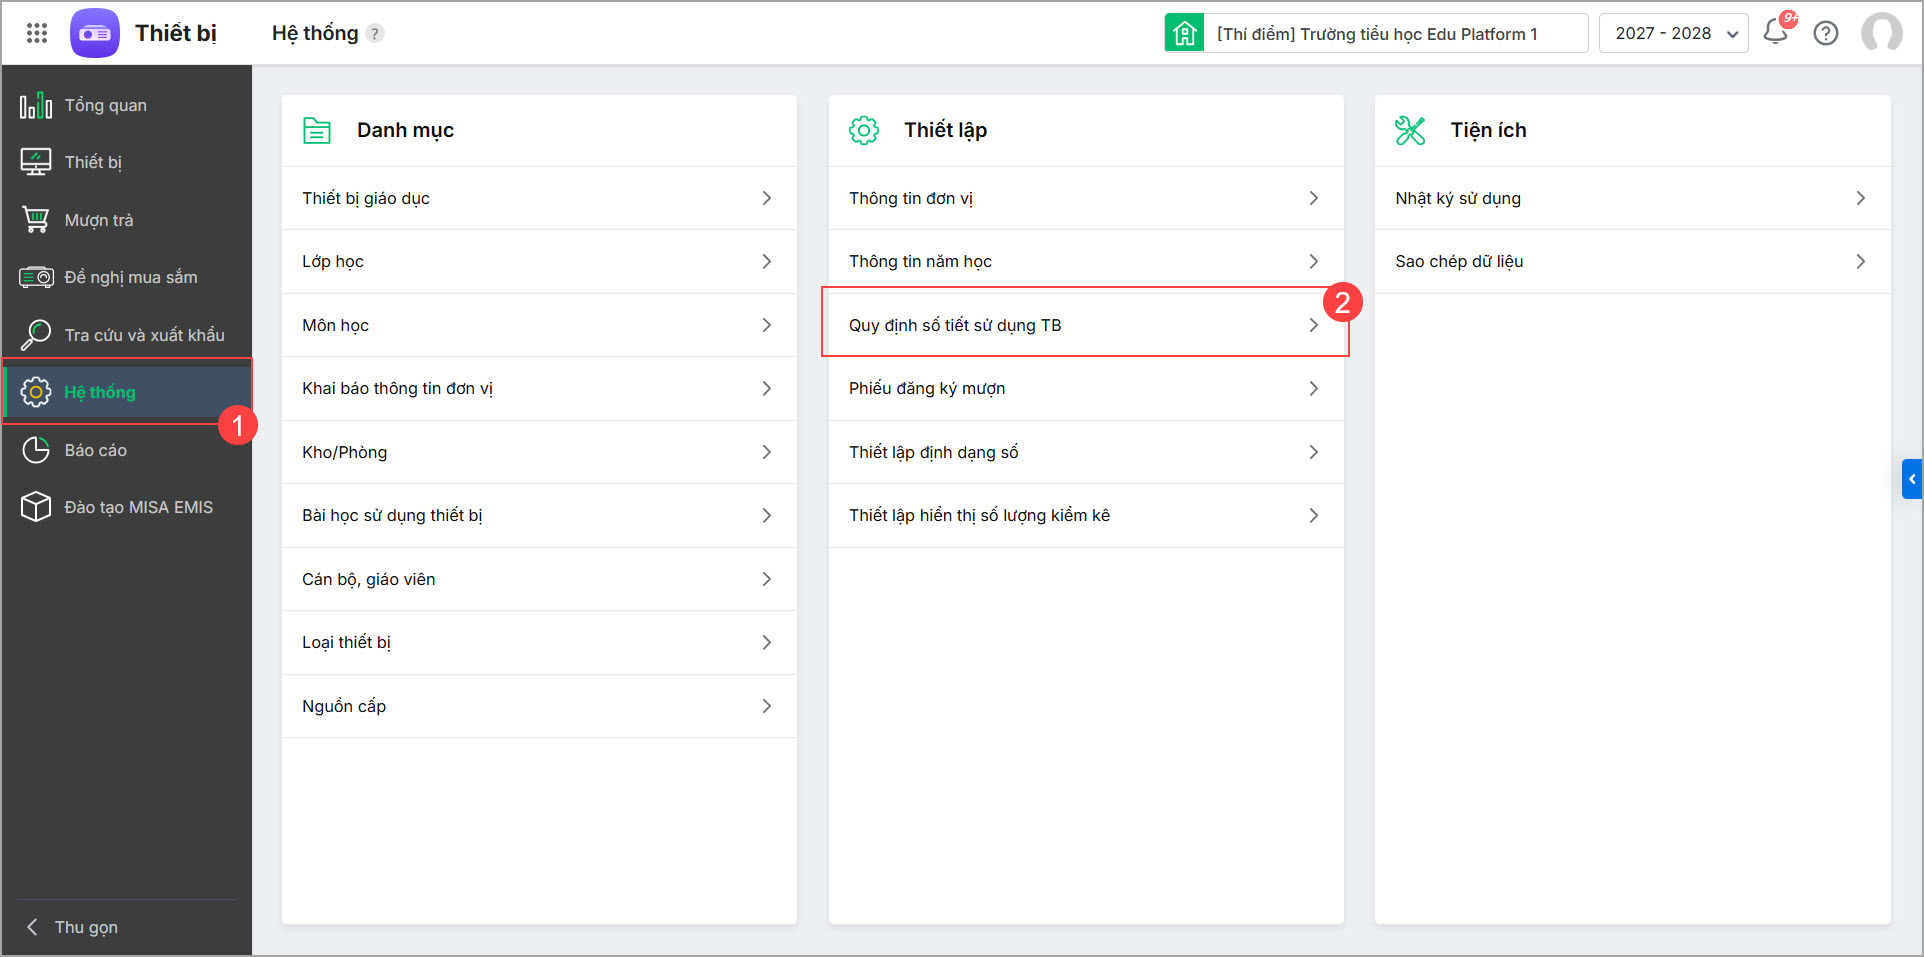
Task: Open Đề nghị mua sắm in the sidebar
Action: (x=130, y=277)
